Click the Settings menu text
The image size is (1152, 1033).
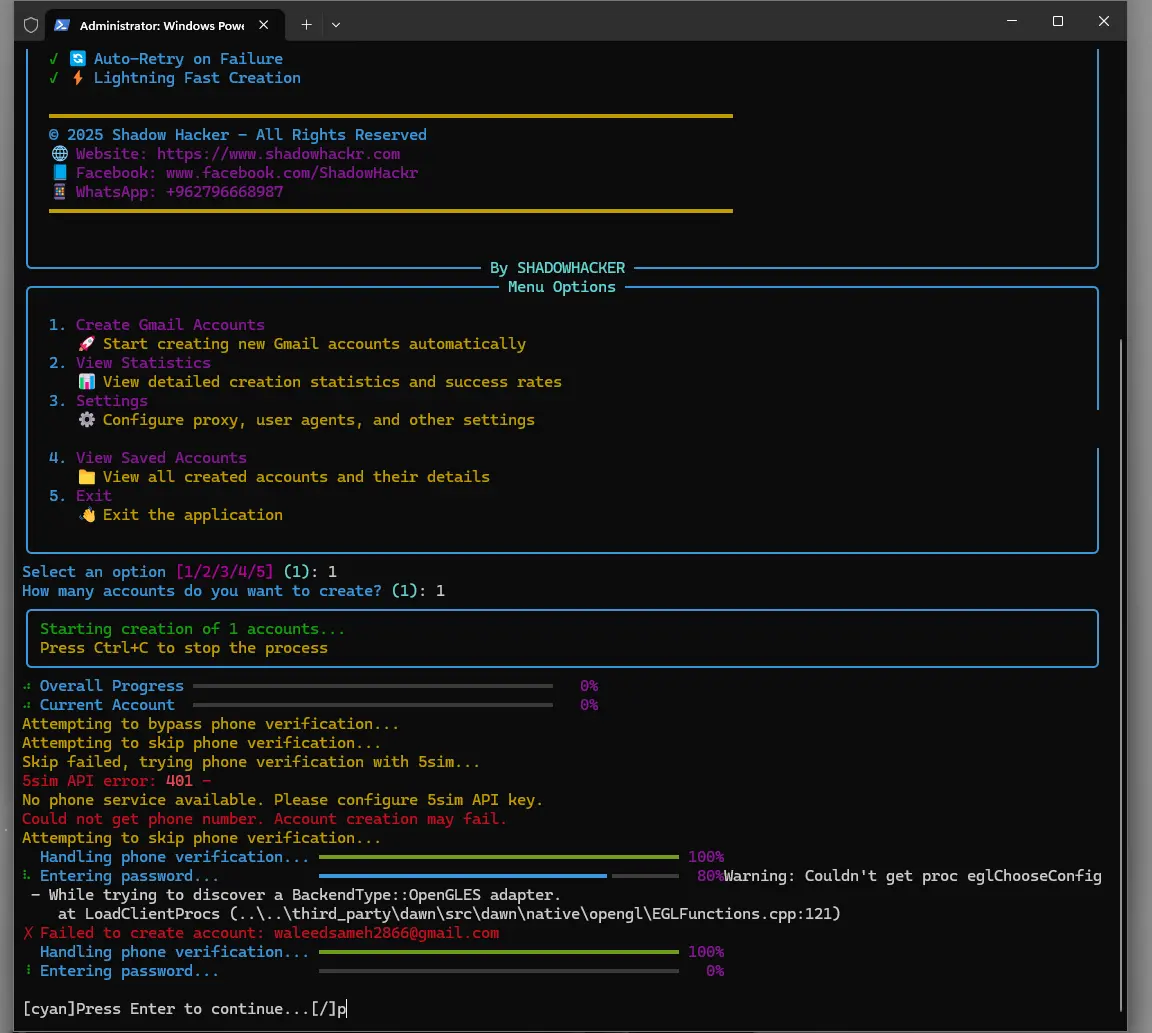[x=112, y=401]
